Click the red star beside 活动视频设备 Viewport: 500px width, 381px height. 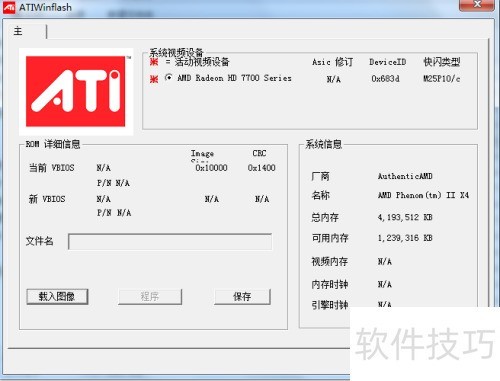point(154,62)
